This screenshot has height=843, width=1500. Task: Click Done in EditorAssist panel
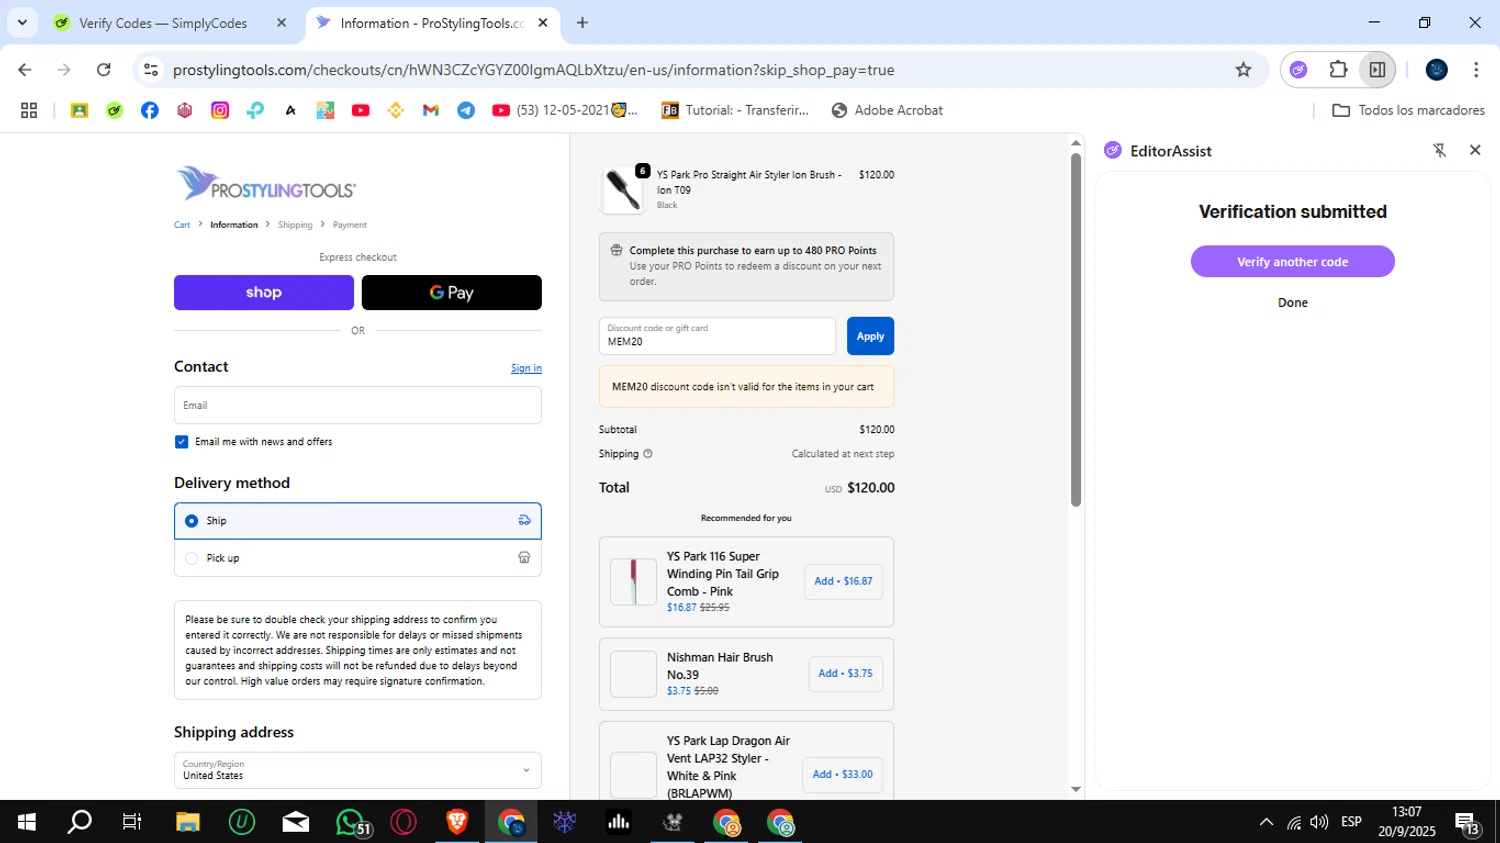click(1292, 302)
